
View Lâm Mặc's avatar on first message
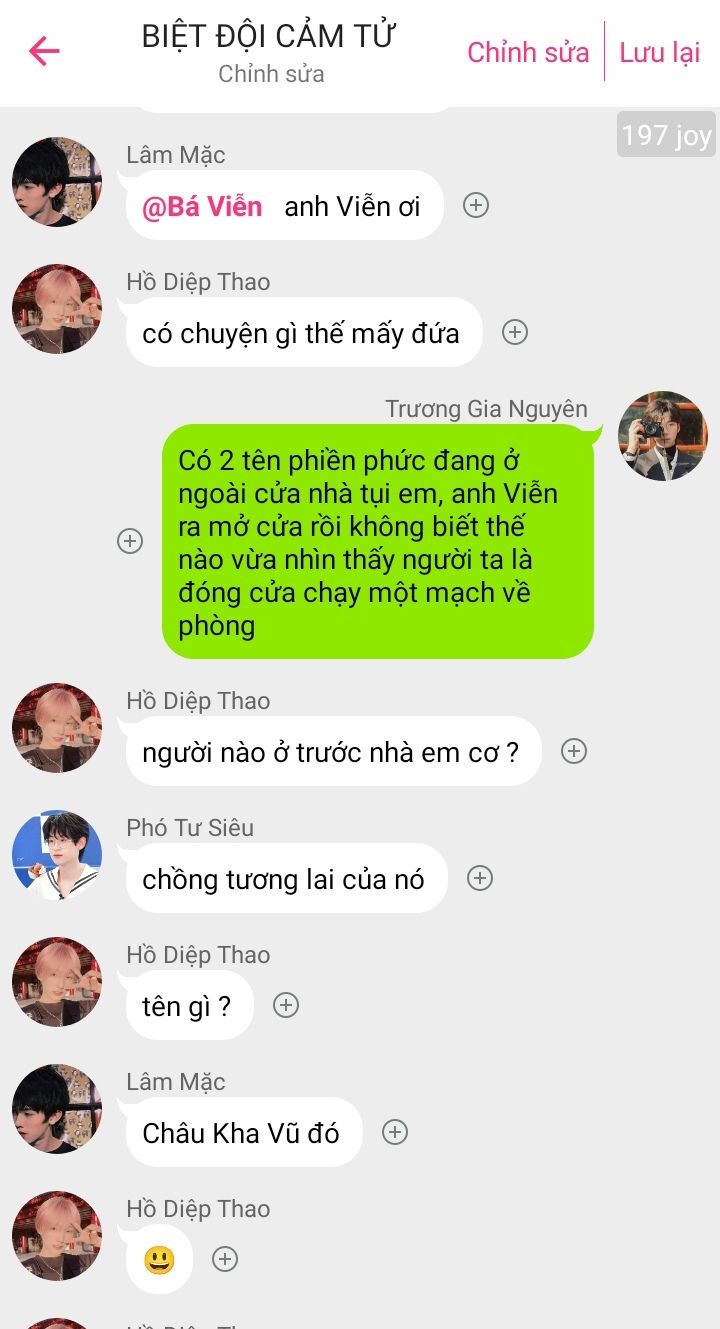(57, 182)
